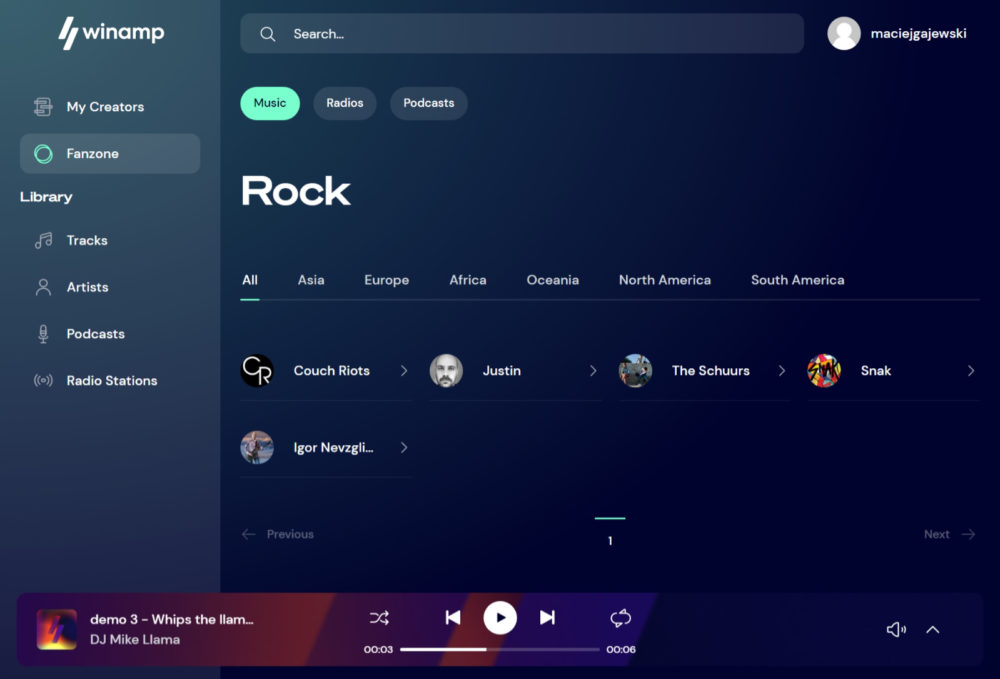
Task: Open the Justin artist name
Action: click(x=502, y=370)
